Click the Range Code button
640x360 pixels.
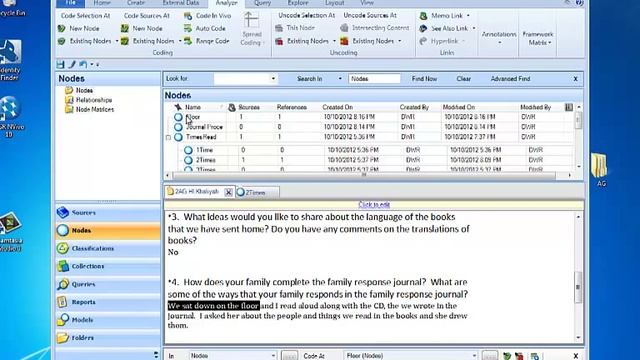click(x=207, y=41)
